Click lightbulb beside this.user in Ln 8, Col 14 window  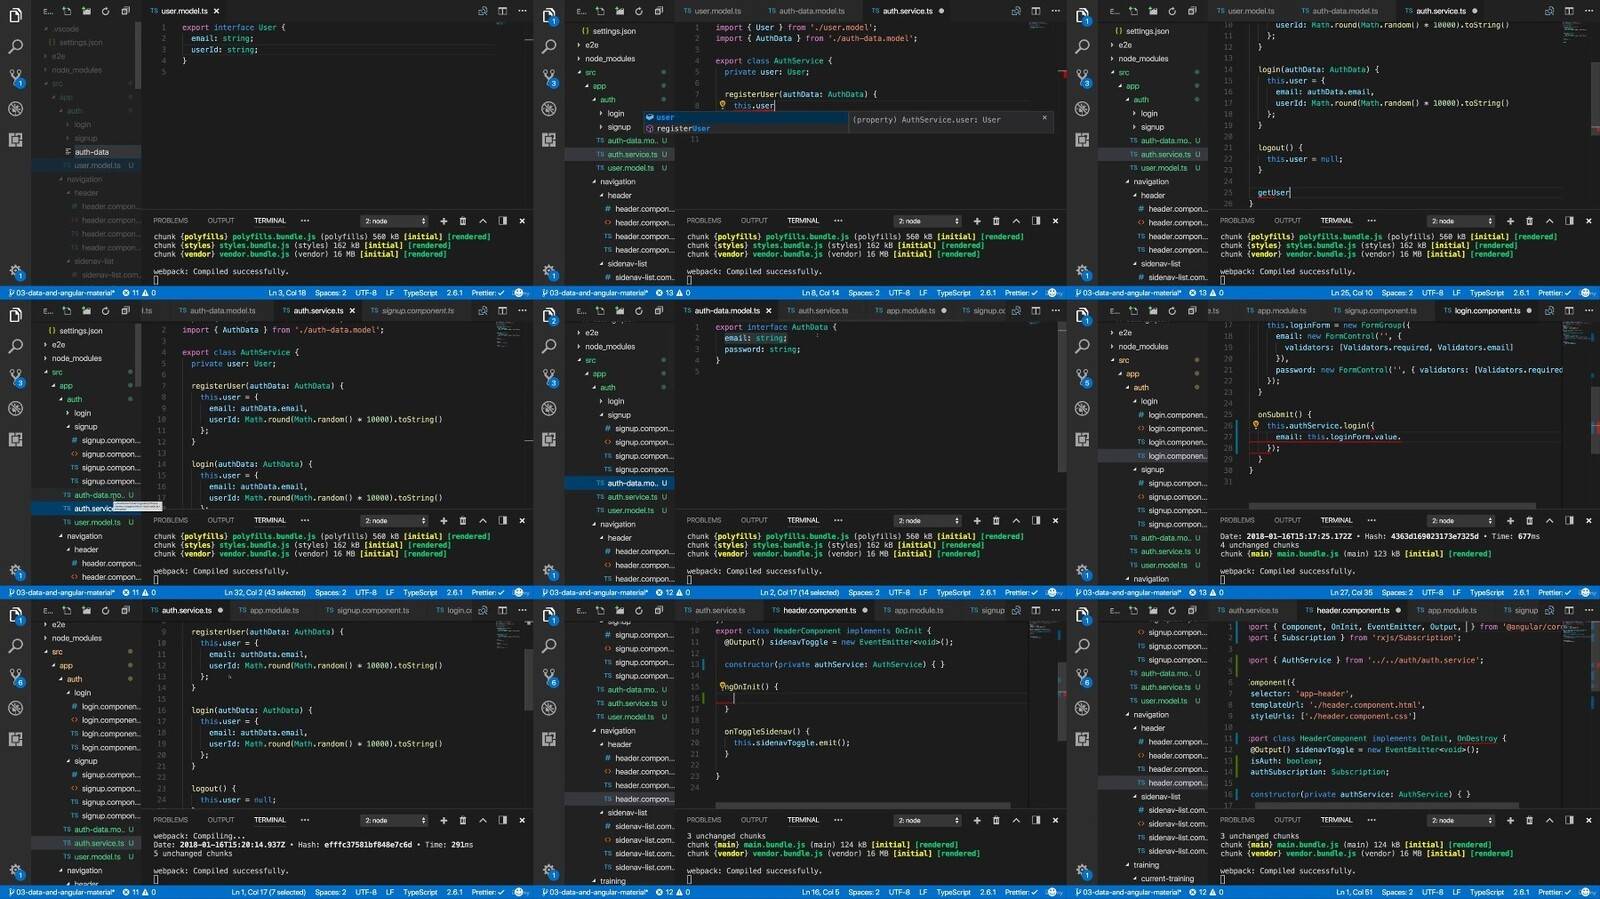point(722,105)
